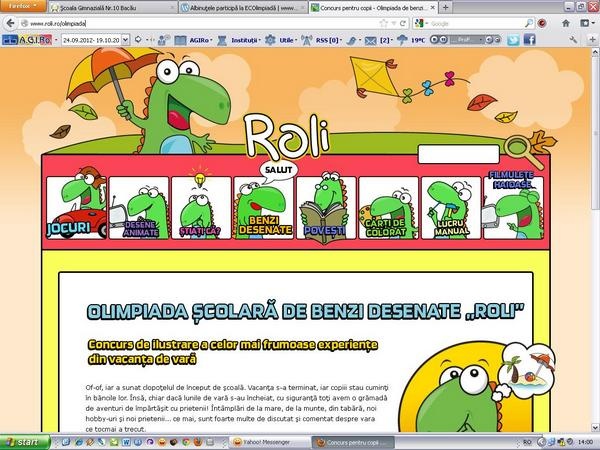
Task: Open toolbar settings wrench icon
Action: (573, 40)
